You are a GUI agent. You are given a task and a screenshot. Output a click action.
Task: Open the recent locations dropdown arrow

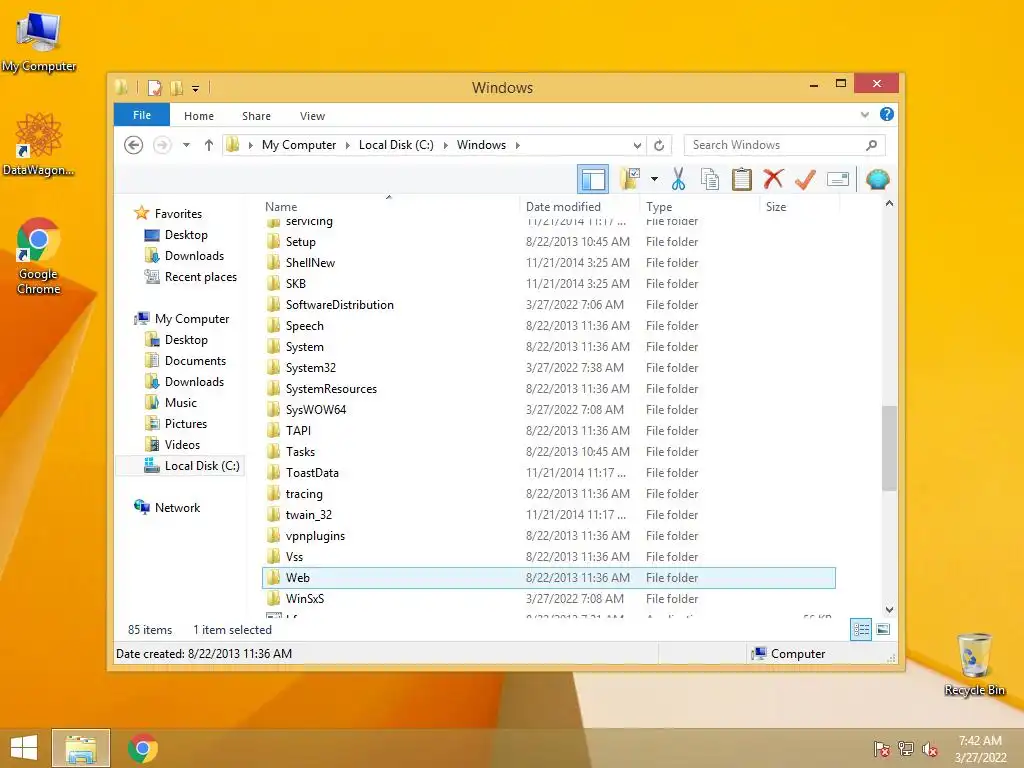pyautogui.click(x=186, y=145)
